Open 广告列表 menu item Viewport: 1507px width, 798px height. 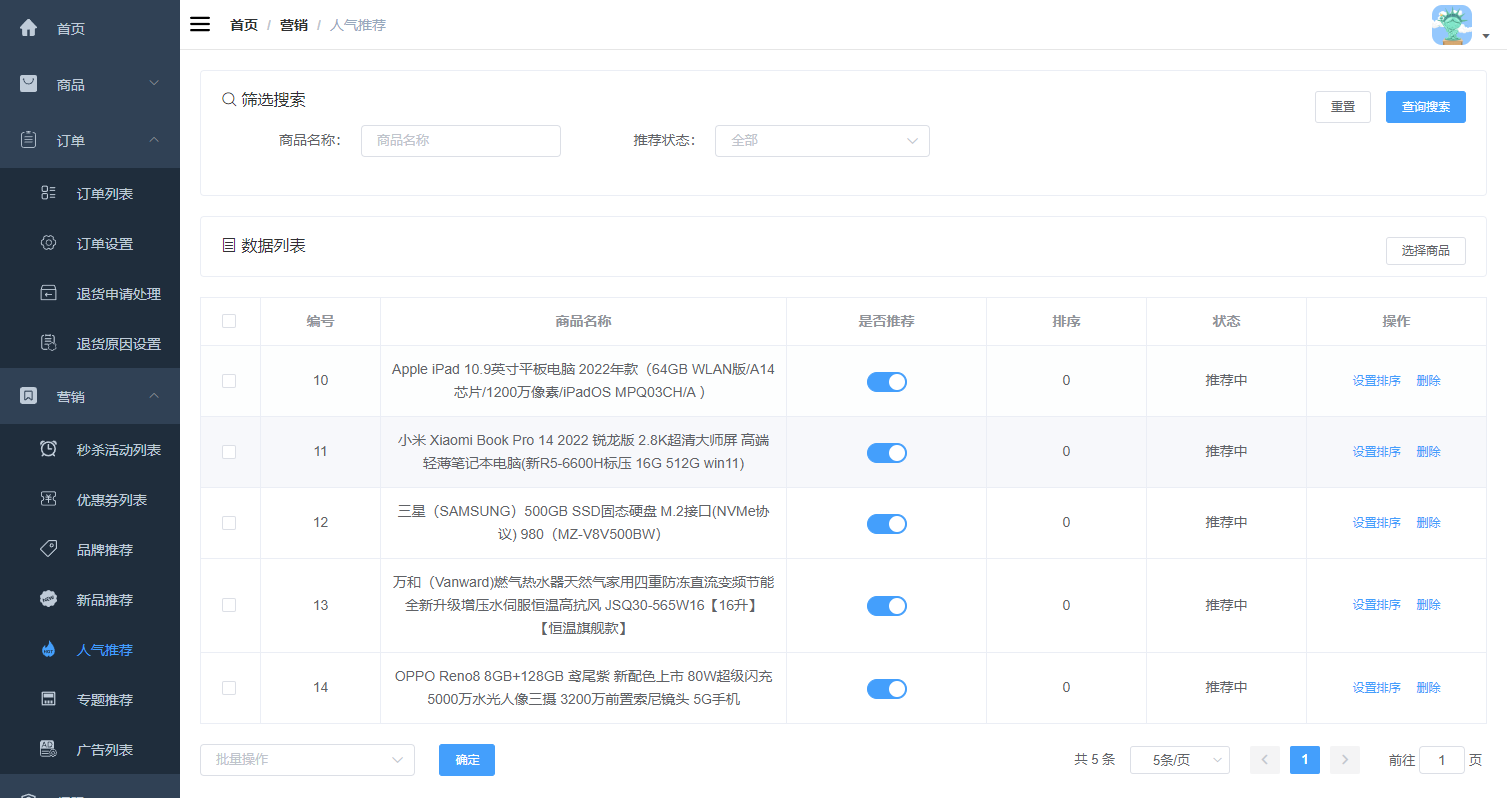(90, 749)
